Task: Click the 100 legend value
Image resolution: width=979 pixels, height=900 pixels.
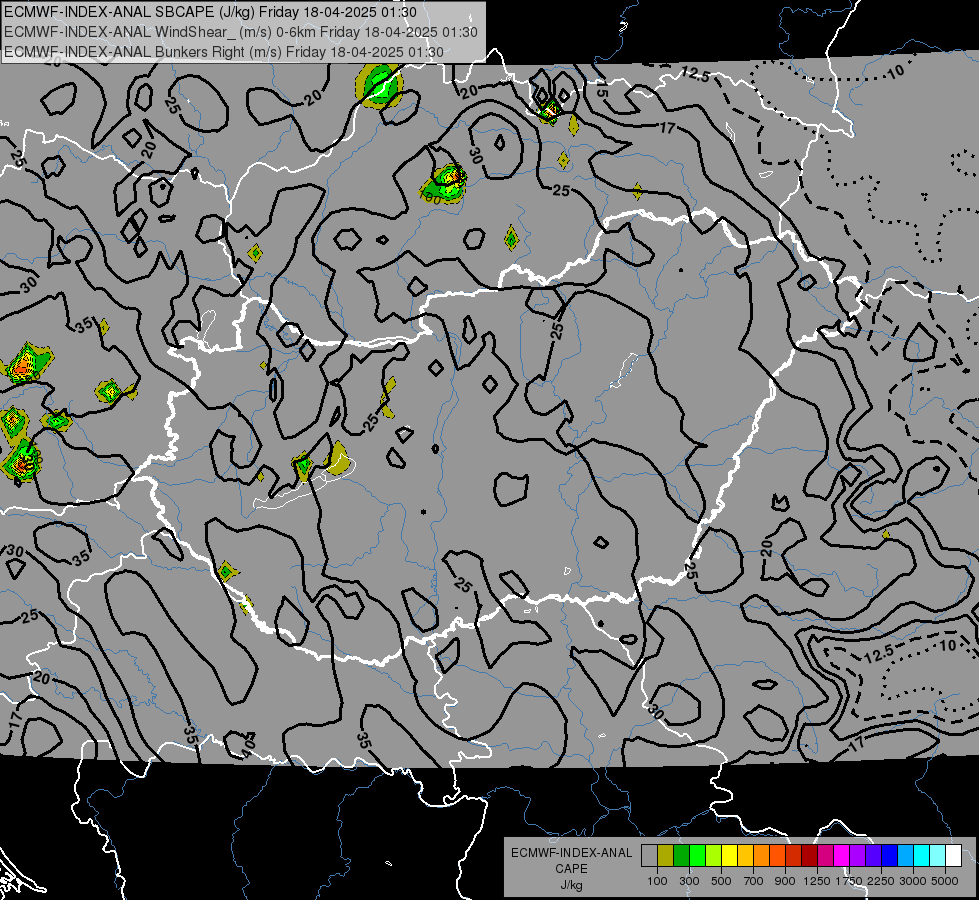Action: point(657,881)
